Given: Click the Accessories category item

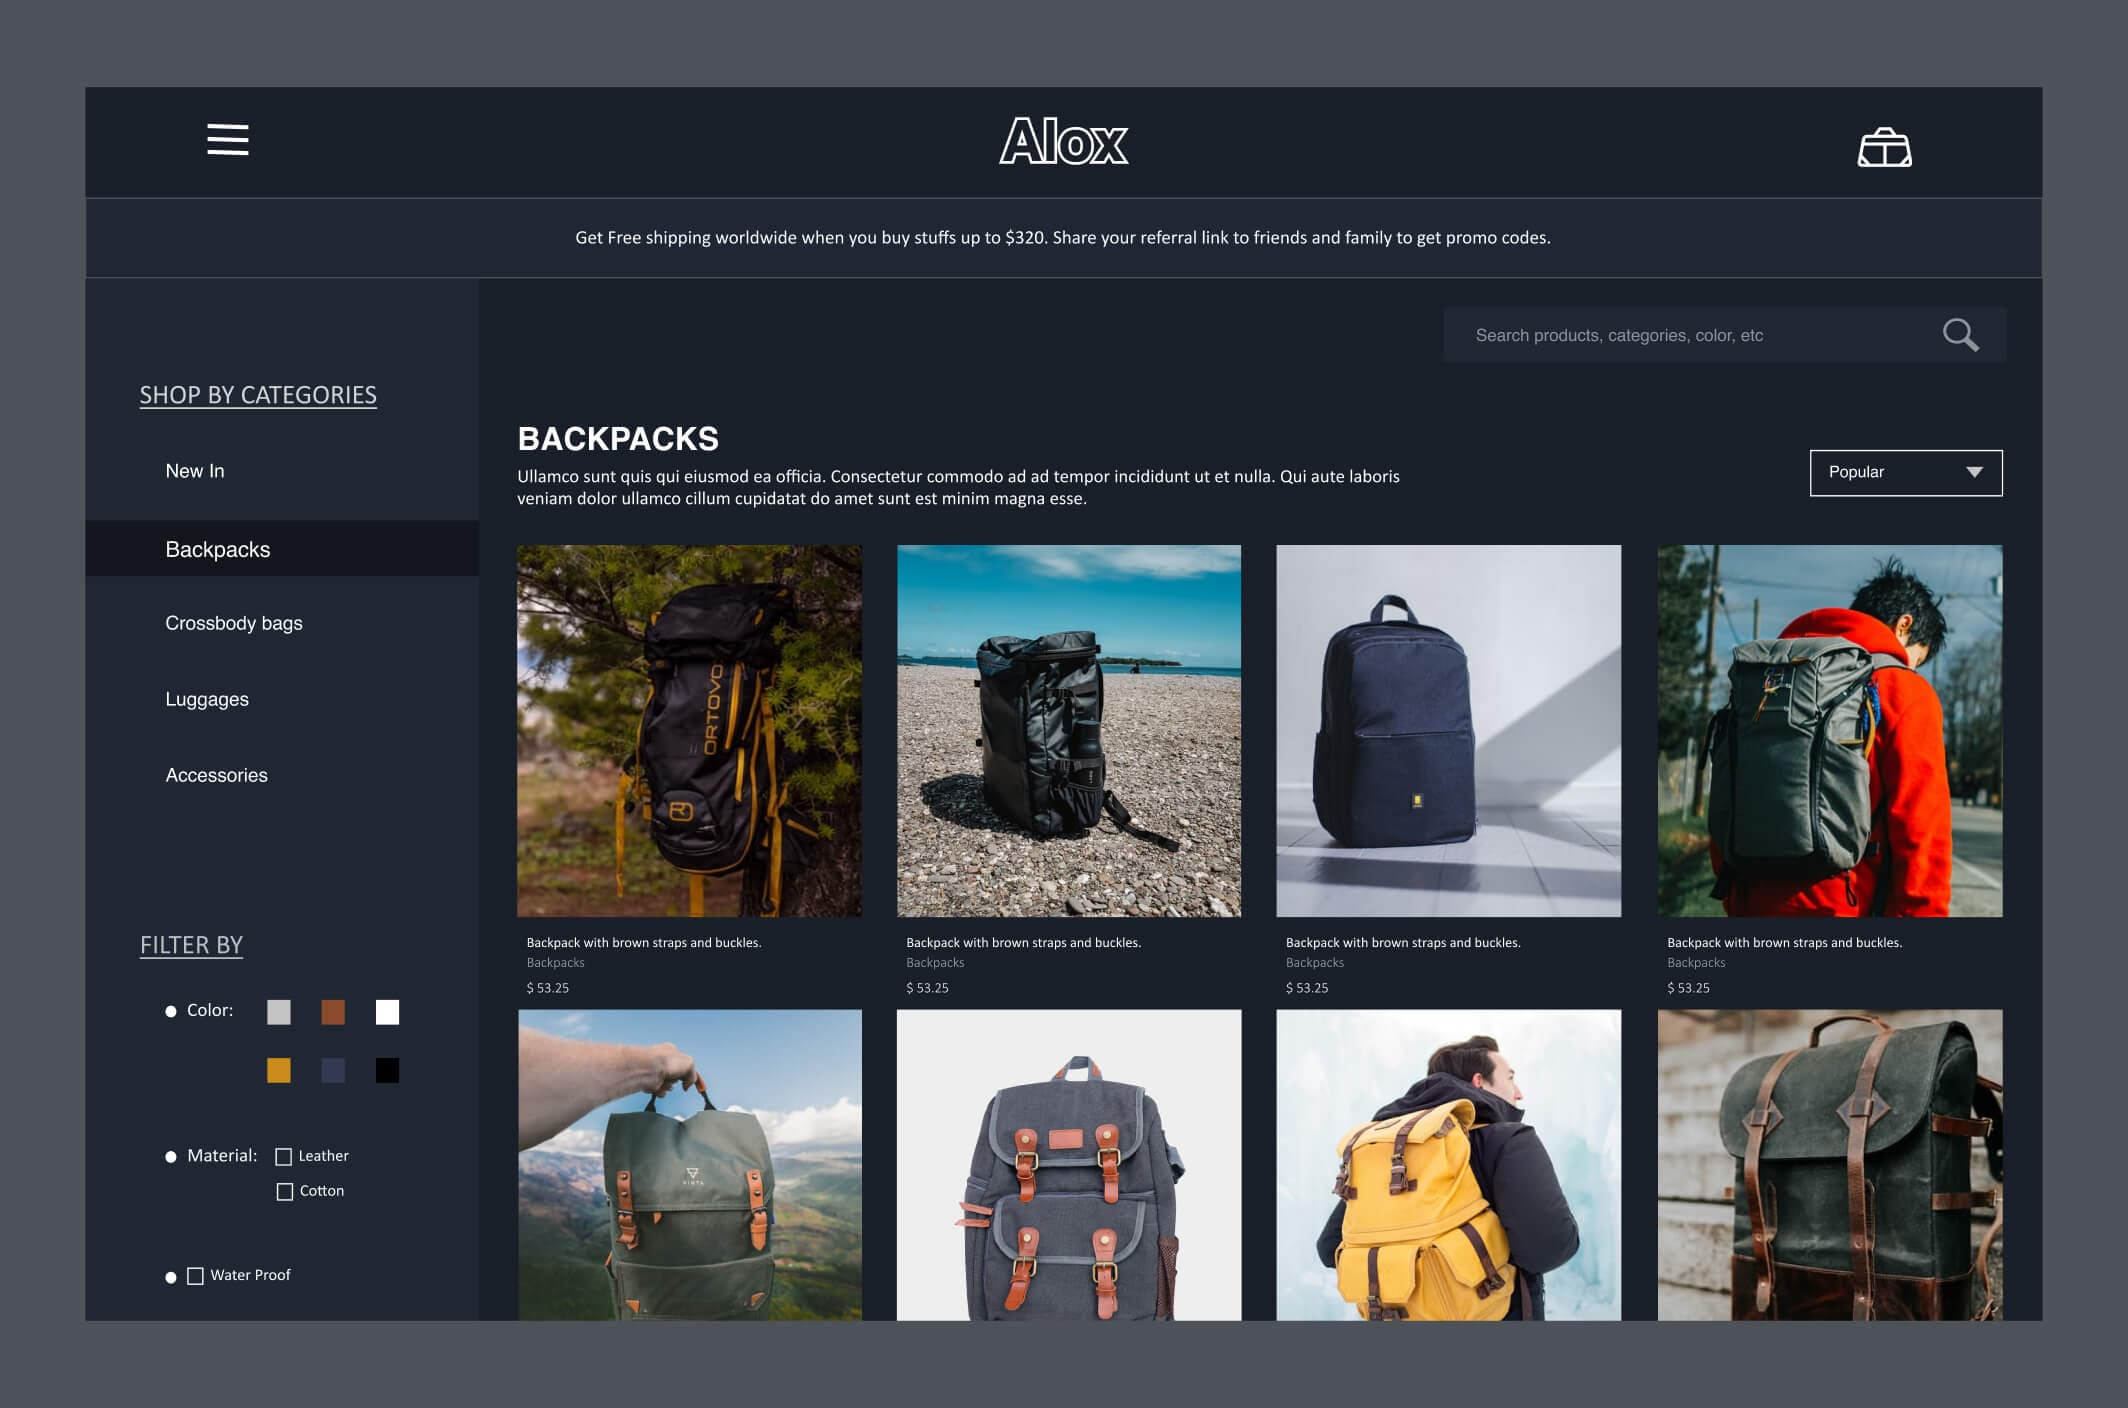Looking at the screenshot, I should click(x=215, y=775).
